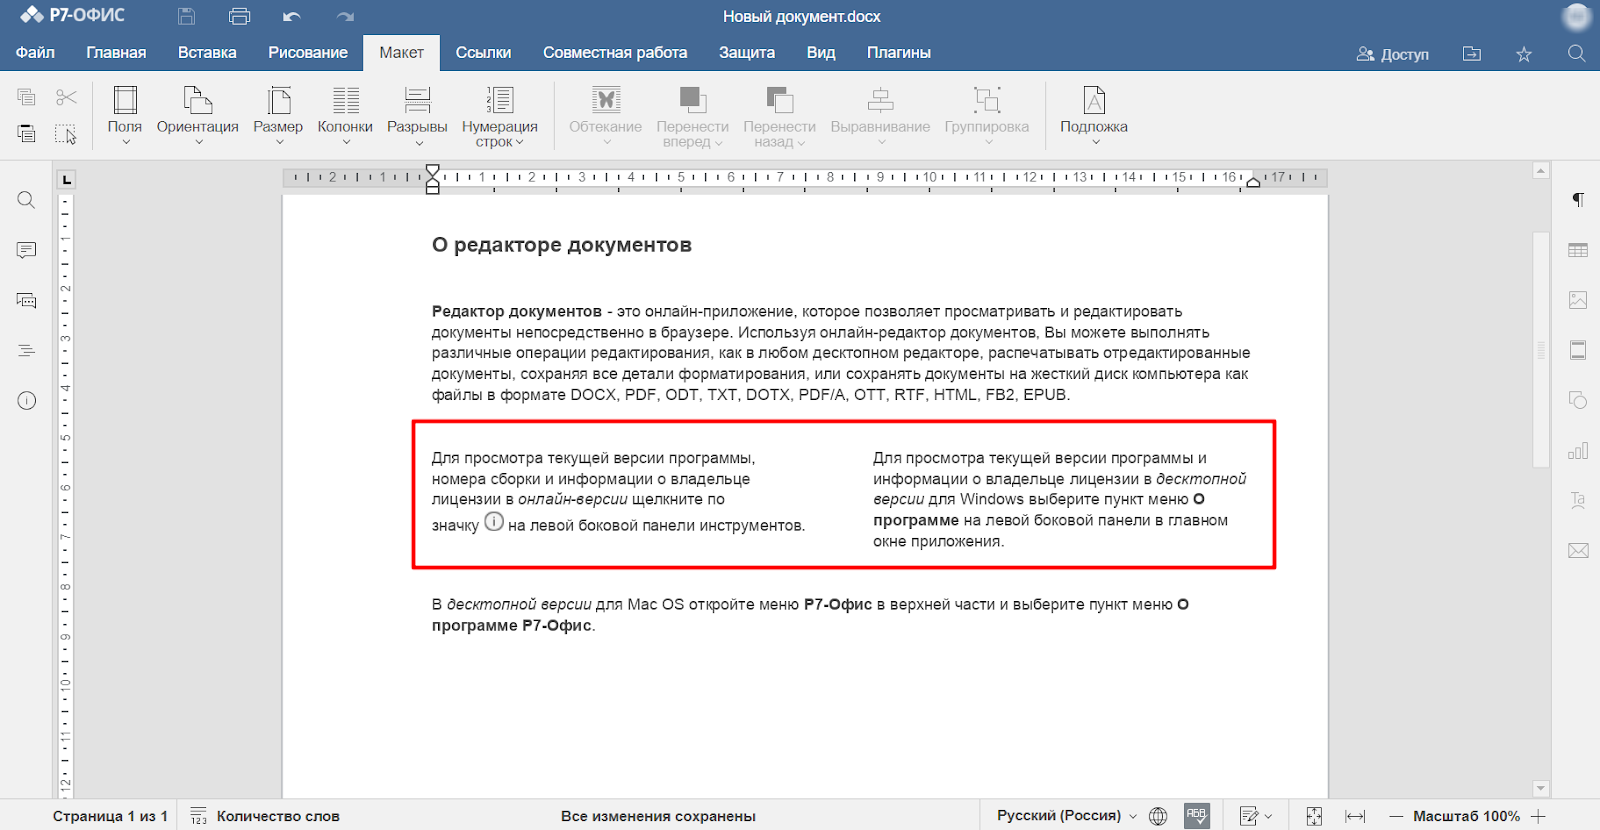
Task: Open Text Art settings in right sidebar
Action: point(1578,500)
